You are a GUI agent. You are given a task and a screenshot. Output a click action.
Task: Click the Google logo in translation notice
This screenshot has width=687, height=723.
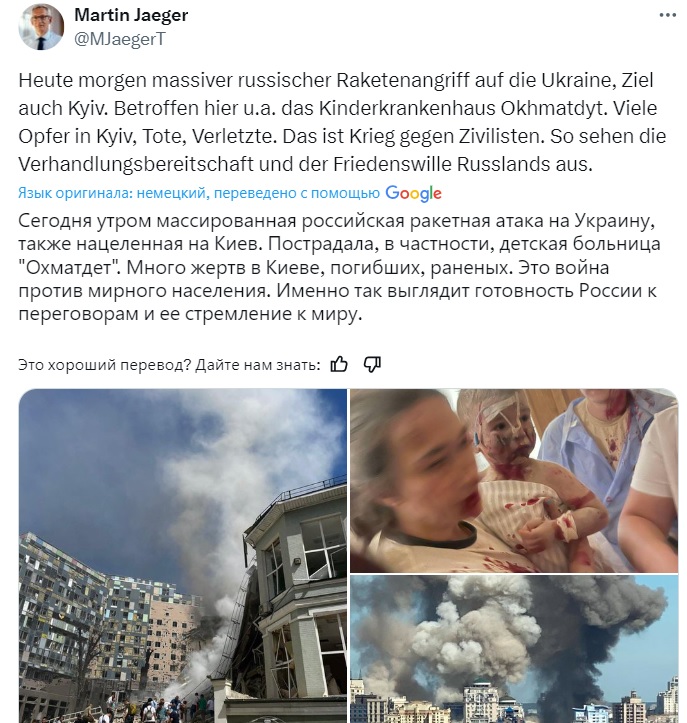(413, 194)
